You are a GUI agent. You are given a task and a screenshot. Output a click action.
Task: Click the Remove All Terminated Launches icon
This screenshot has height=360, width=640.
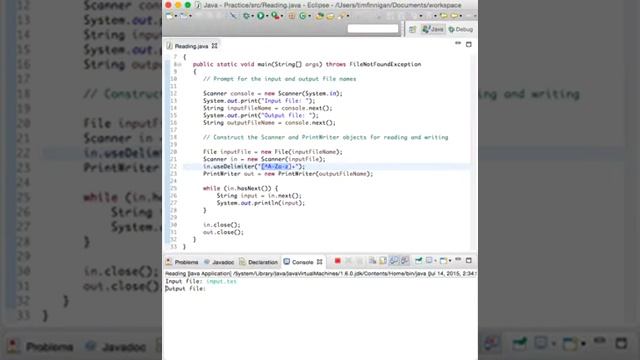click(359, 261)
